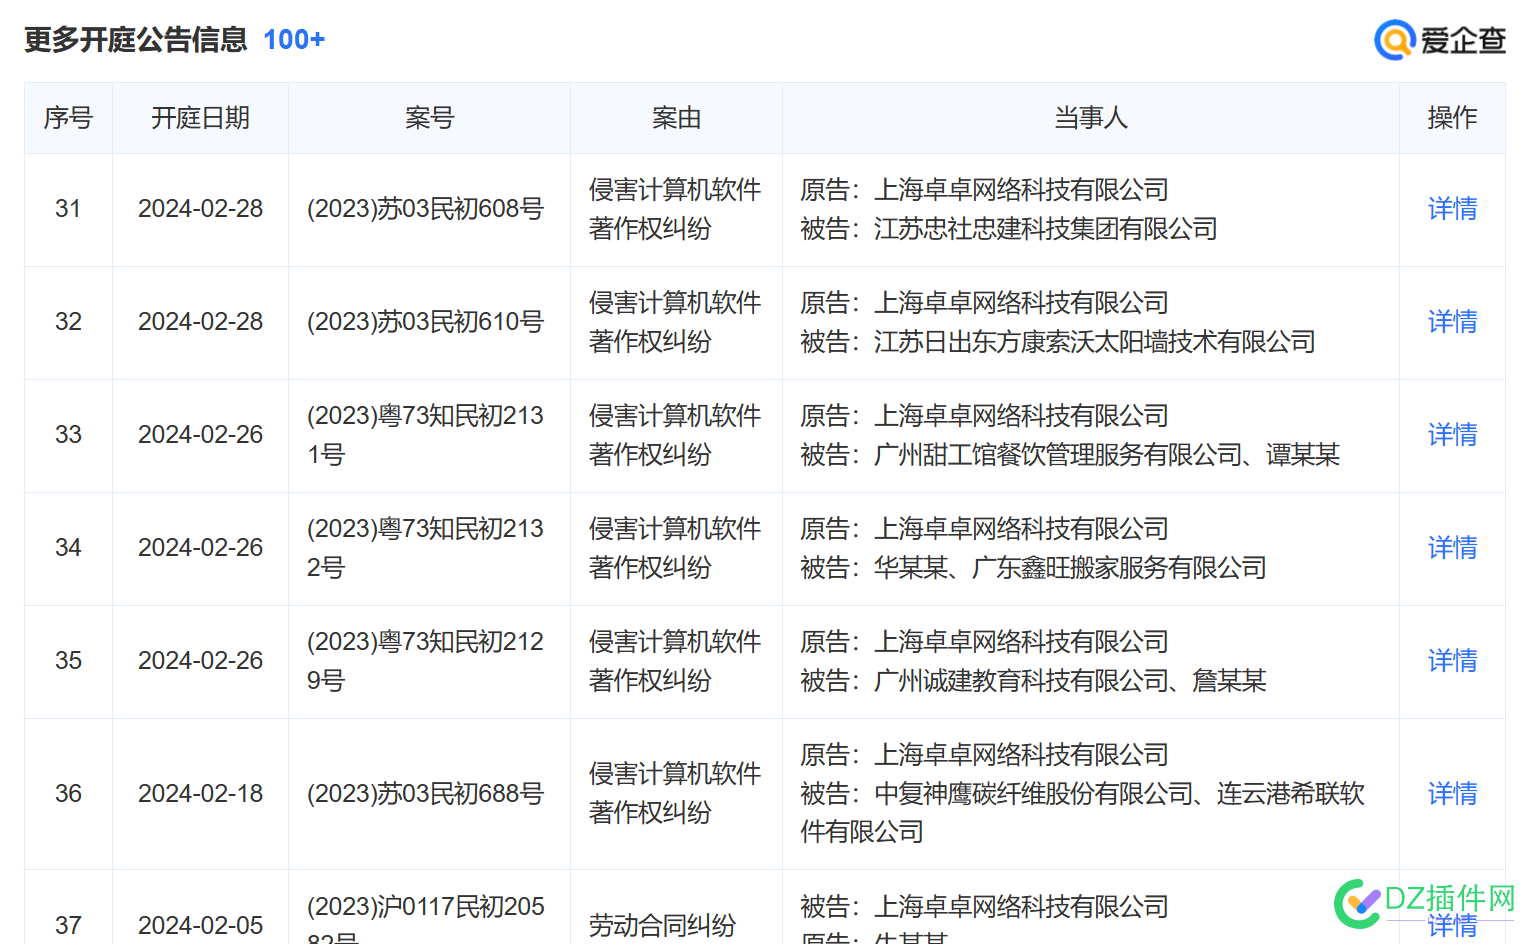The image size is (1534, 944).
Task: Click the 案号 column header
Action: click(429, 118)
